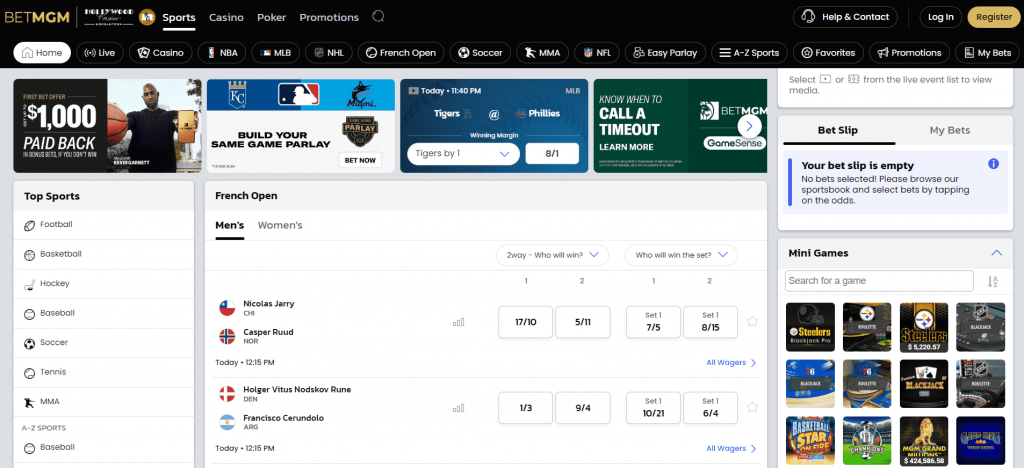Click the Hollywood Casino logo

pyautogui.click(x=109, y=17)
